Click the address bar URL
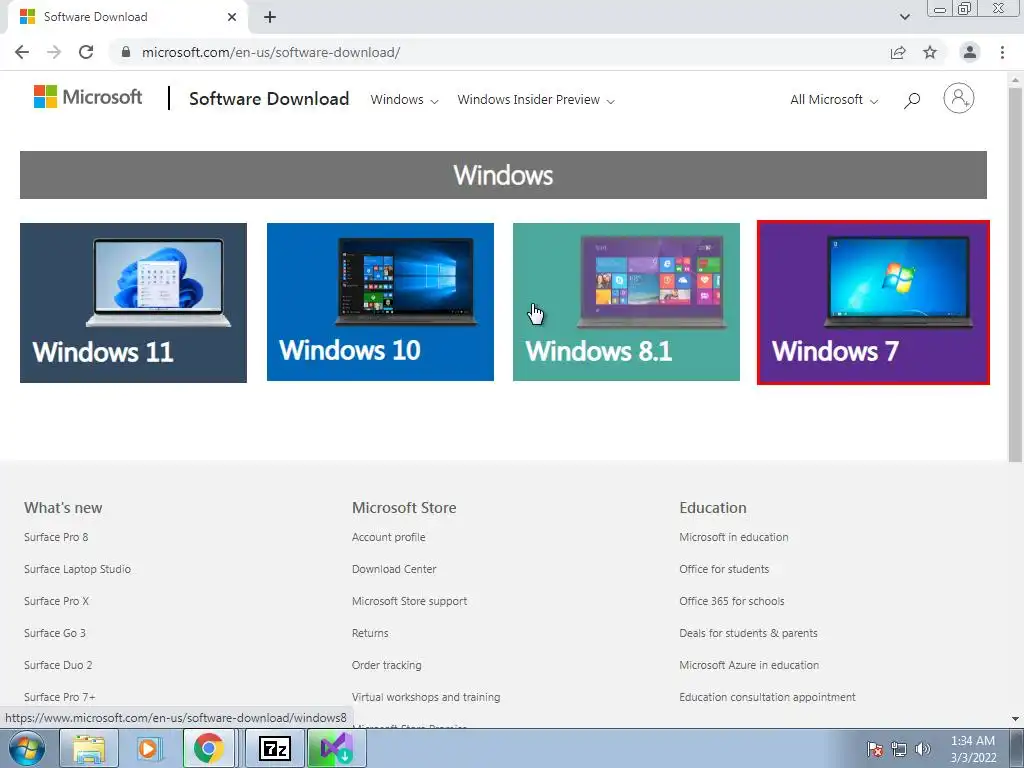Image resolution: width=1024 pixels, height=768 pixels. [271, 52]
